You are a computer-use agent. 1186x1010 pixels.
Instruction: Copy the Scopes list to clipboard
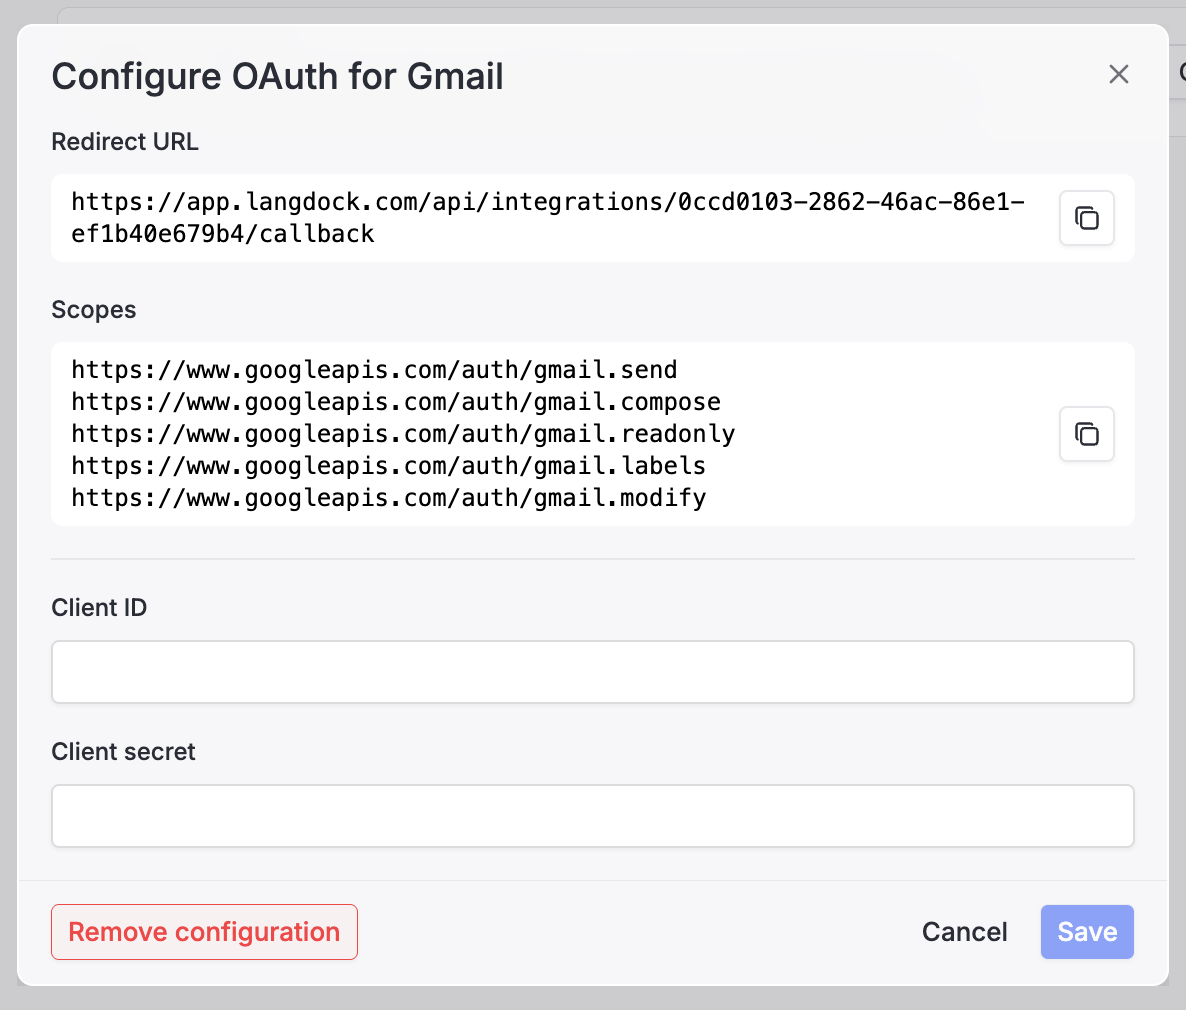[x=1086, y=434]
